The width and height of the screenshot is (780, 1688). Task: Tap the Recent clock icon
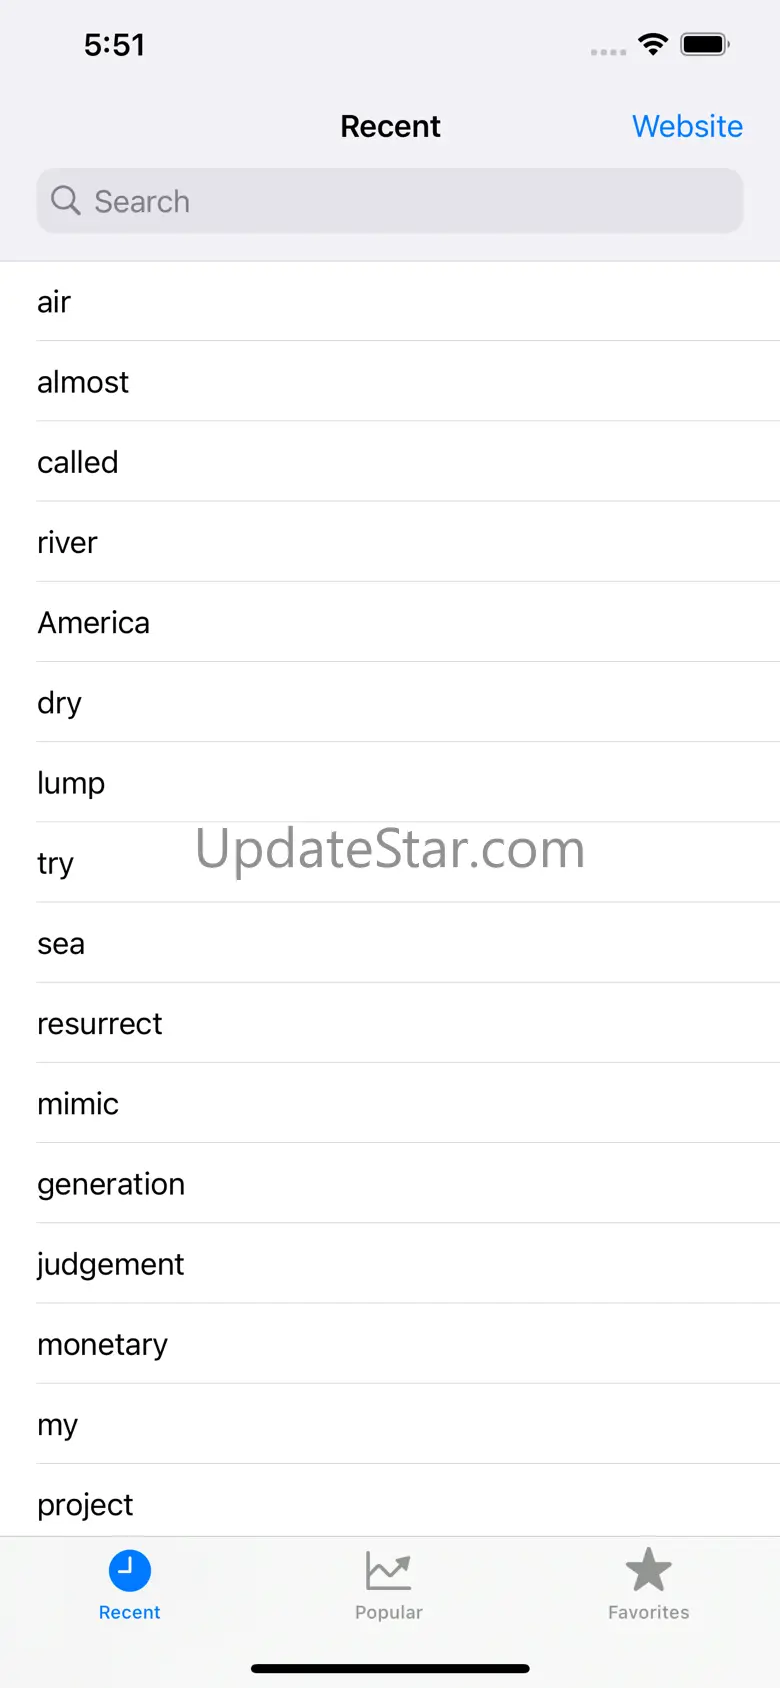129,1570
